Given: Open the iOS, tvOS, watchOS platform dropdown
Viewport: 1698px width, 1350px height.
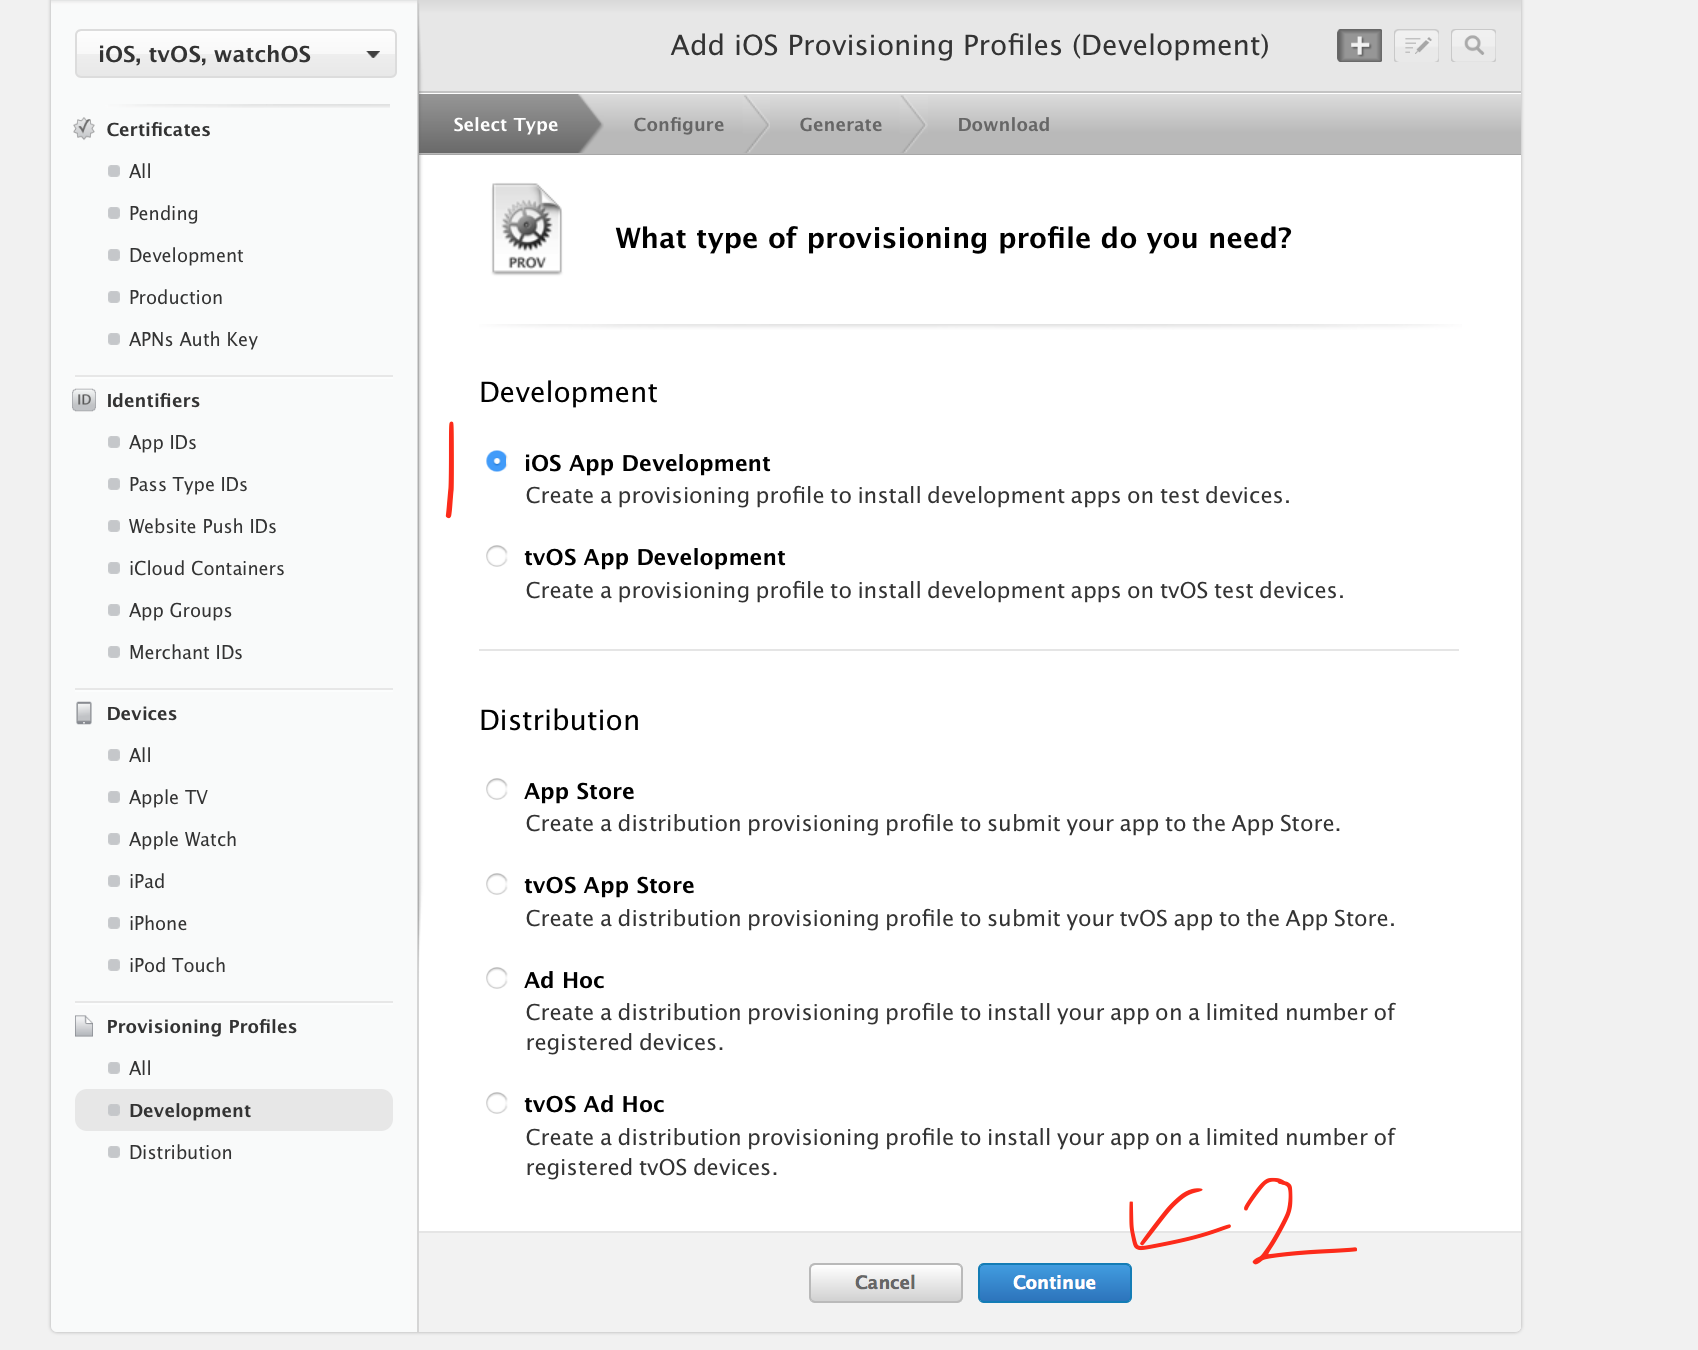Looking at the screenshot, I should click(x=236, y=54).
